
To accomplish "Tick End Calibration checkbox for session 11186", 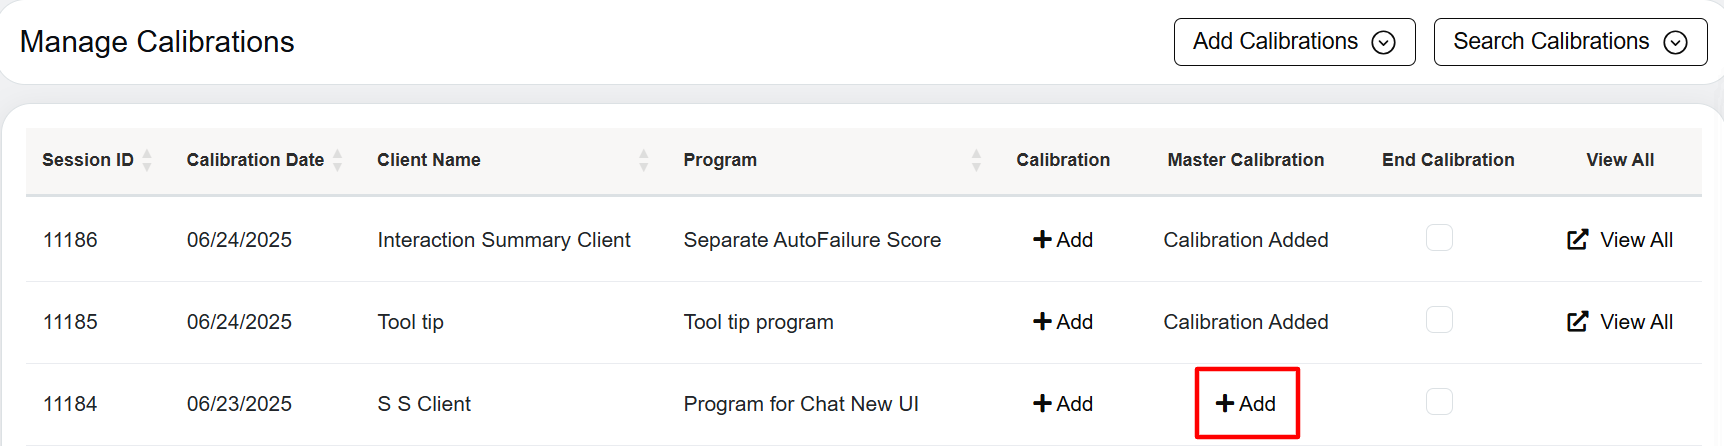I will tap(1439, 238).
